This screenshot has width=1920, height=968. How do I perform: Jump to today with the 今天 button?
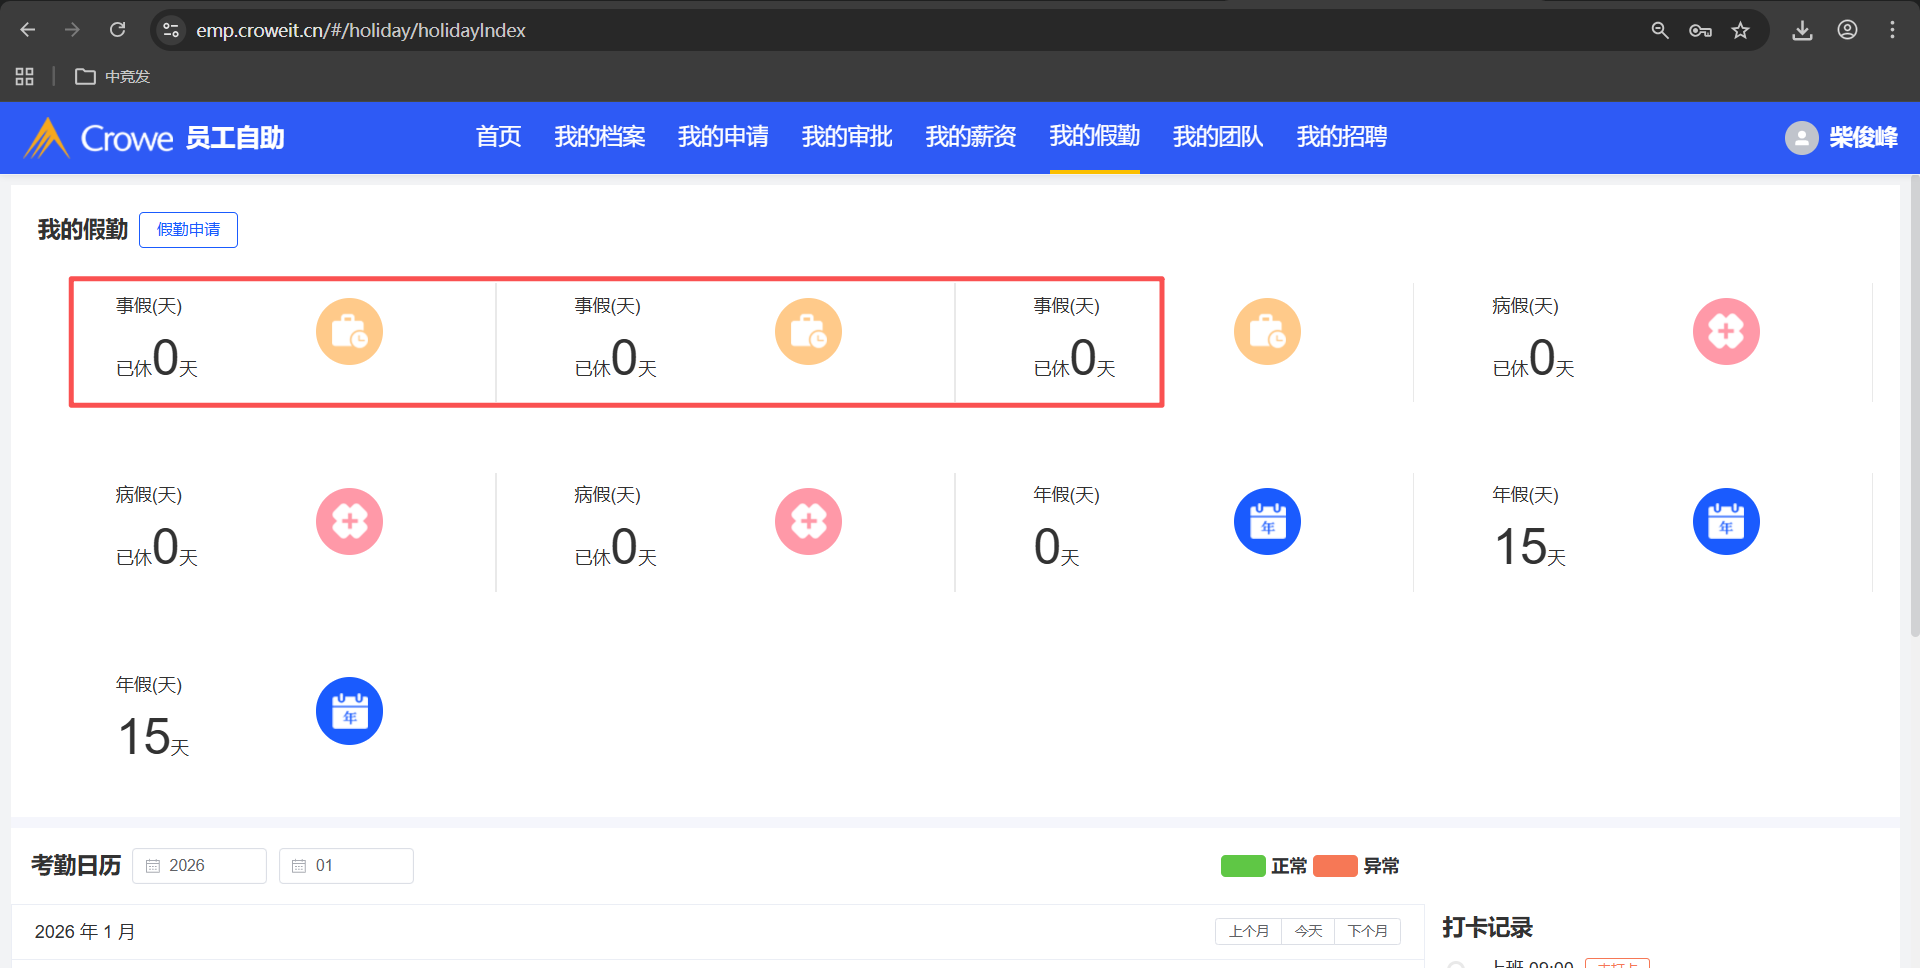(1308, 931)
